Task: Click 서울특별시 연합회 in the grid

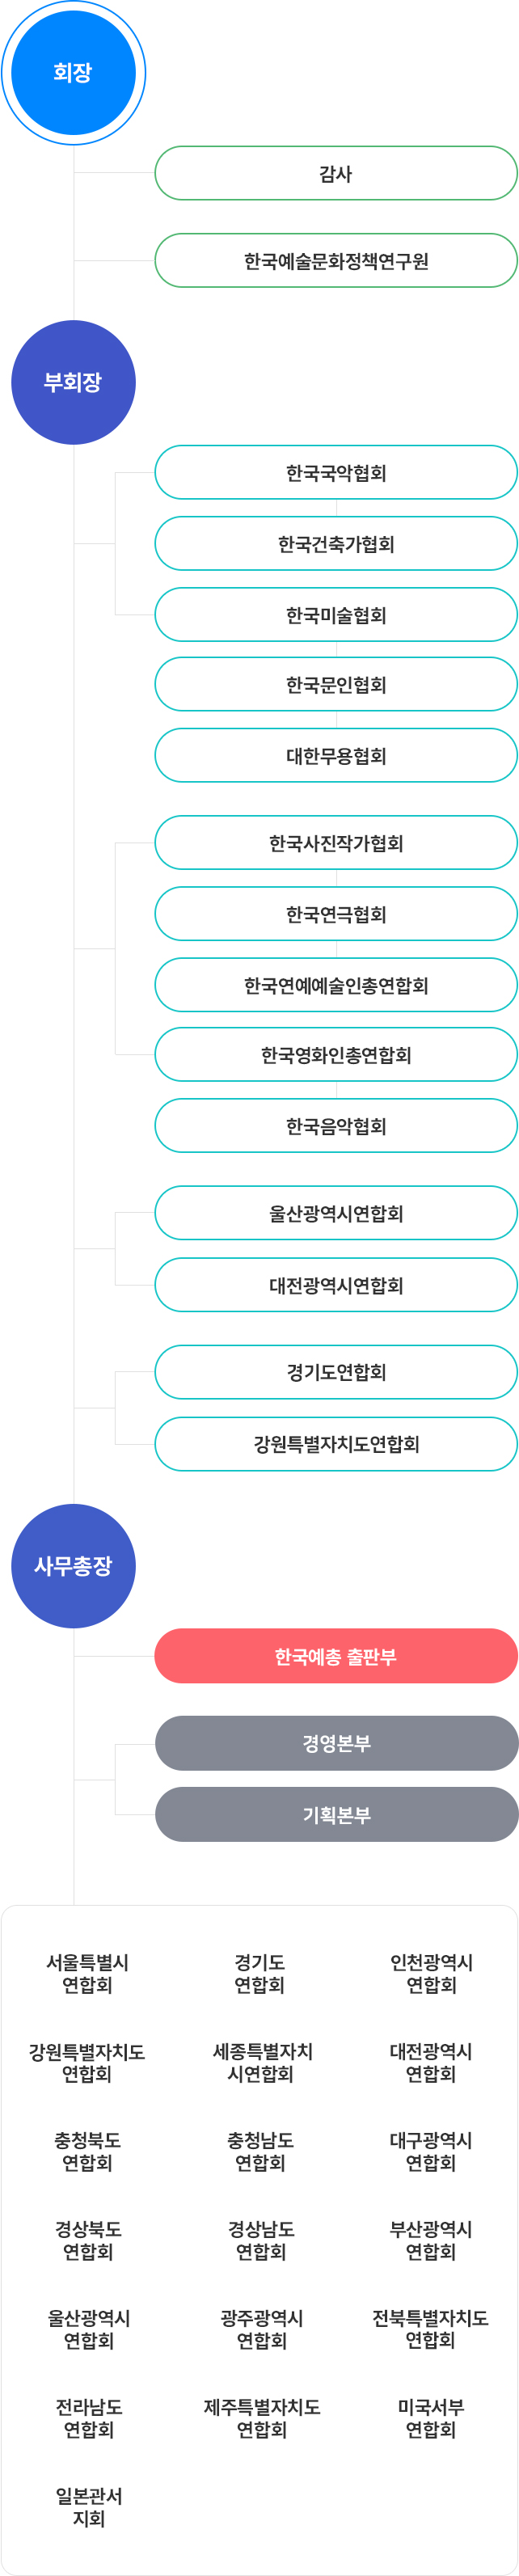Action: pyautogui.click(x=88, y=1973)
